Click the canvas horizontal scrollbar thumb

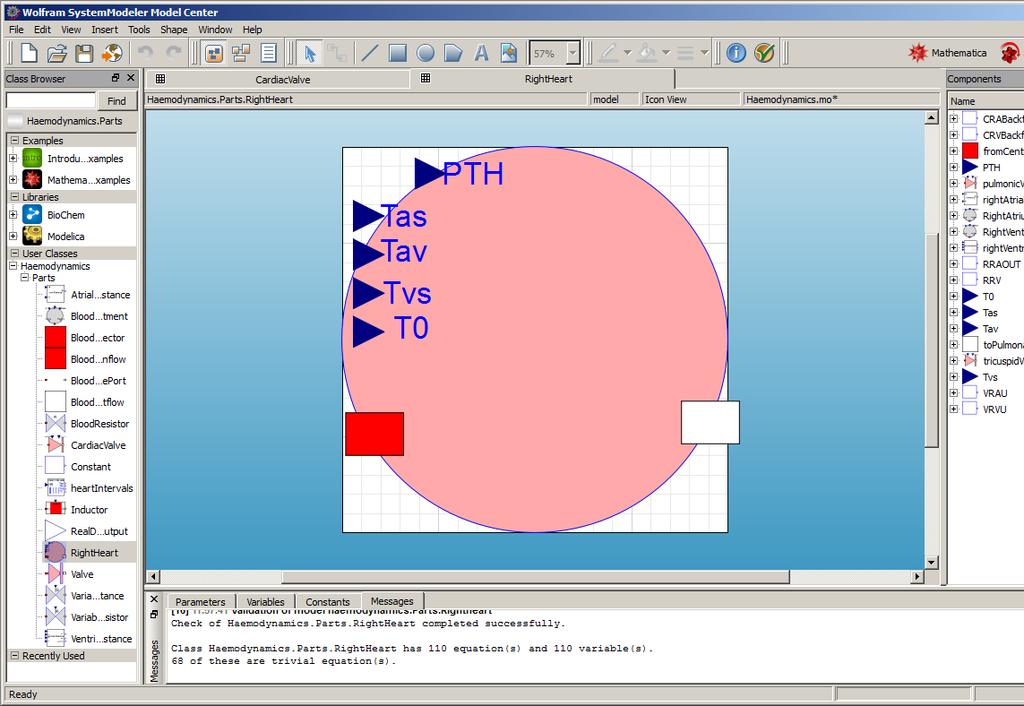click(536, 577)
